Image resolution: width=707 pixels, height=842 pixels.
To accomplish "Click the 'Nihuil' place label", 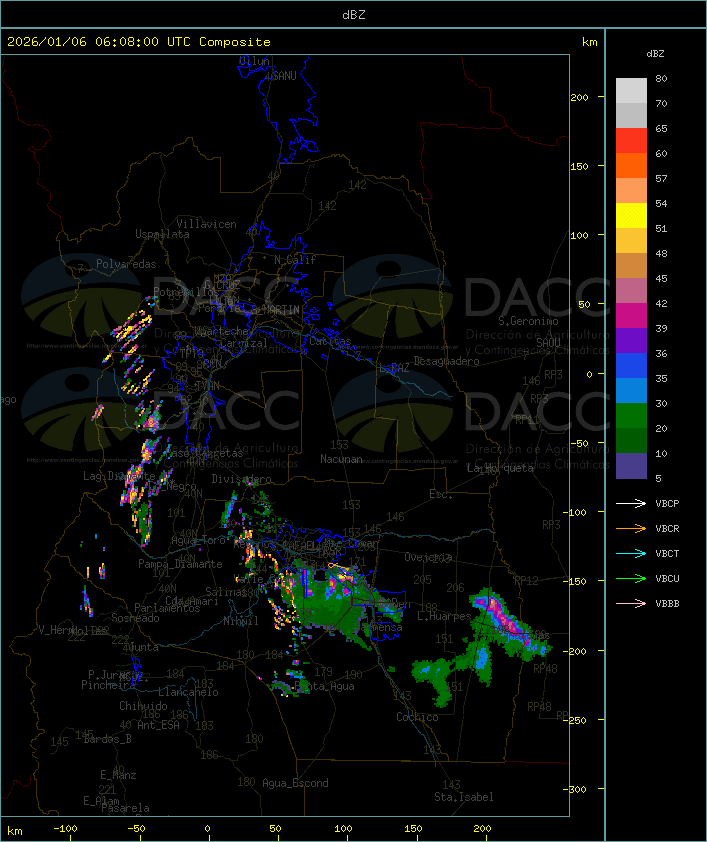I will [x=241, y=621].
